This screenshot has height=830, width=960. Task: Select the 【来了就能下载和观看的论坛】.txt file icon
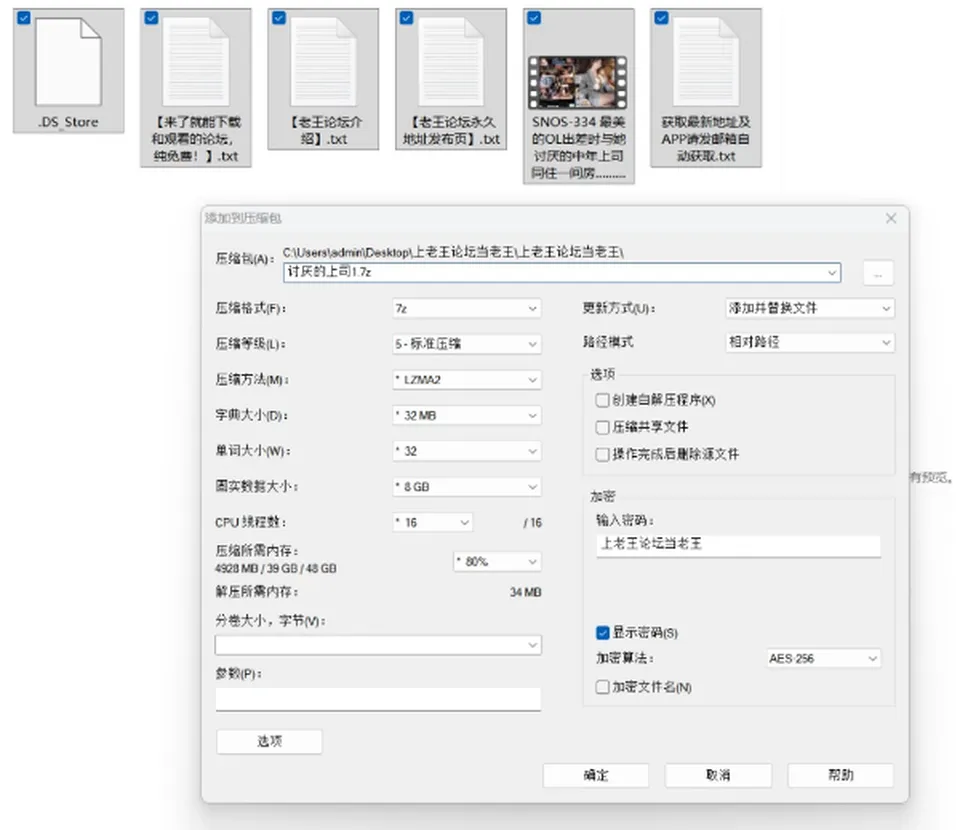point(196,62)
